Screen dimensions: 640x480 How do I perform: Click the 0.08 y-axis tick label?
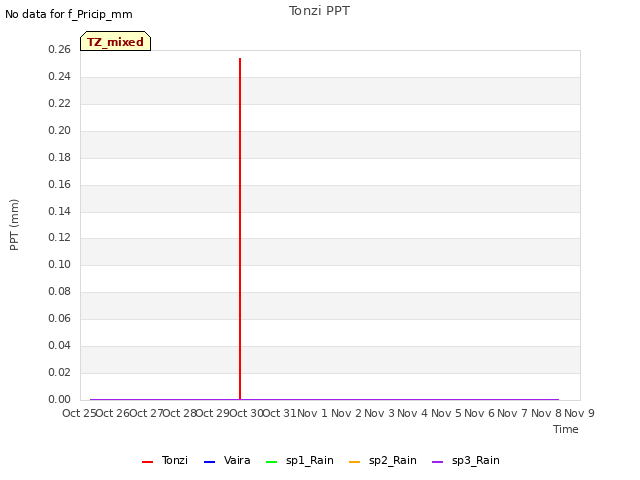(x=59, y=291)
